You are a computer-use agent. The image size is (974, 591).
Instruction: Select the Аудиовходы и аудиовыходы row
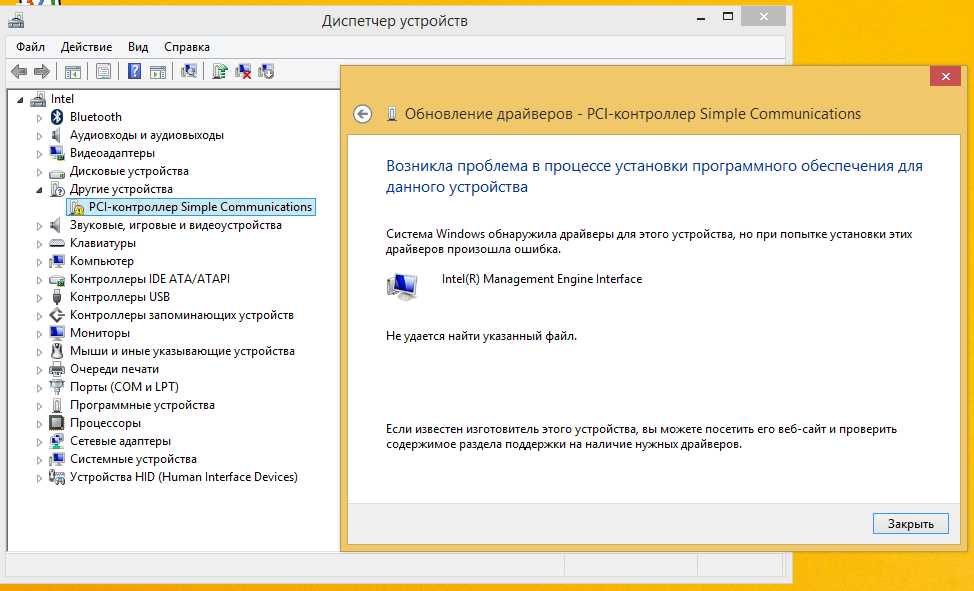click(x=147, y=135)
